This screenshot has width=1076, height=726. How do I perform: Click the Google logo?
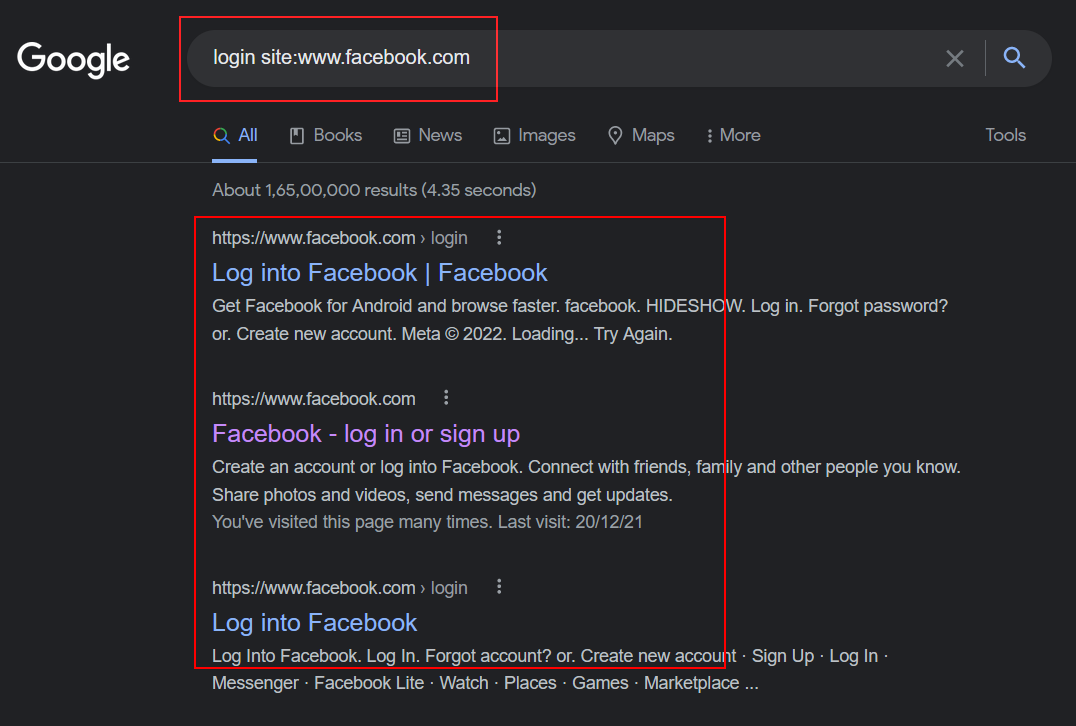point(73,60)
